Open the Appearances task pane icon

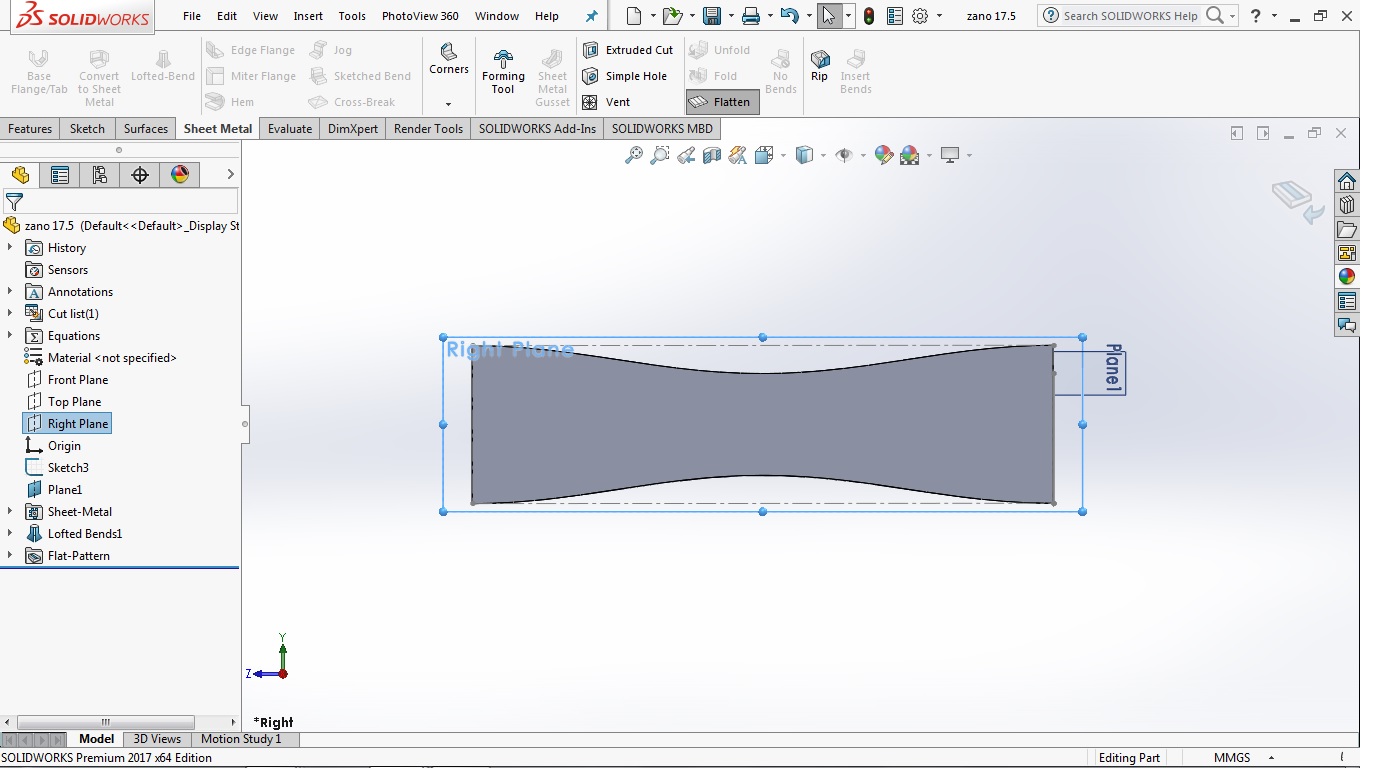(x=1347, y=277)
